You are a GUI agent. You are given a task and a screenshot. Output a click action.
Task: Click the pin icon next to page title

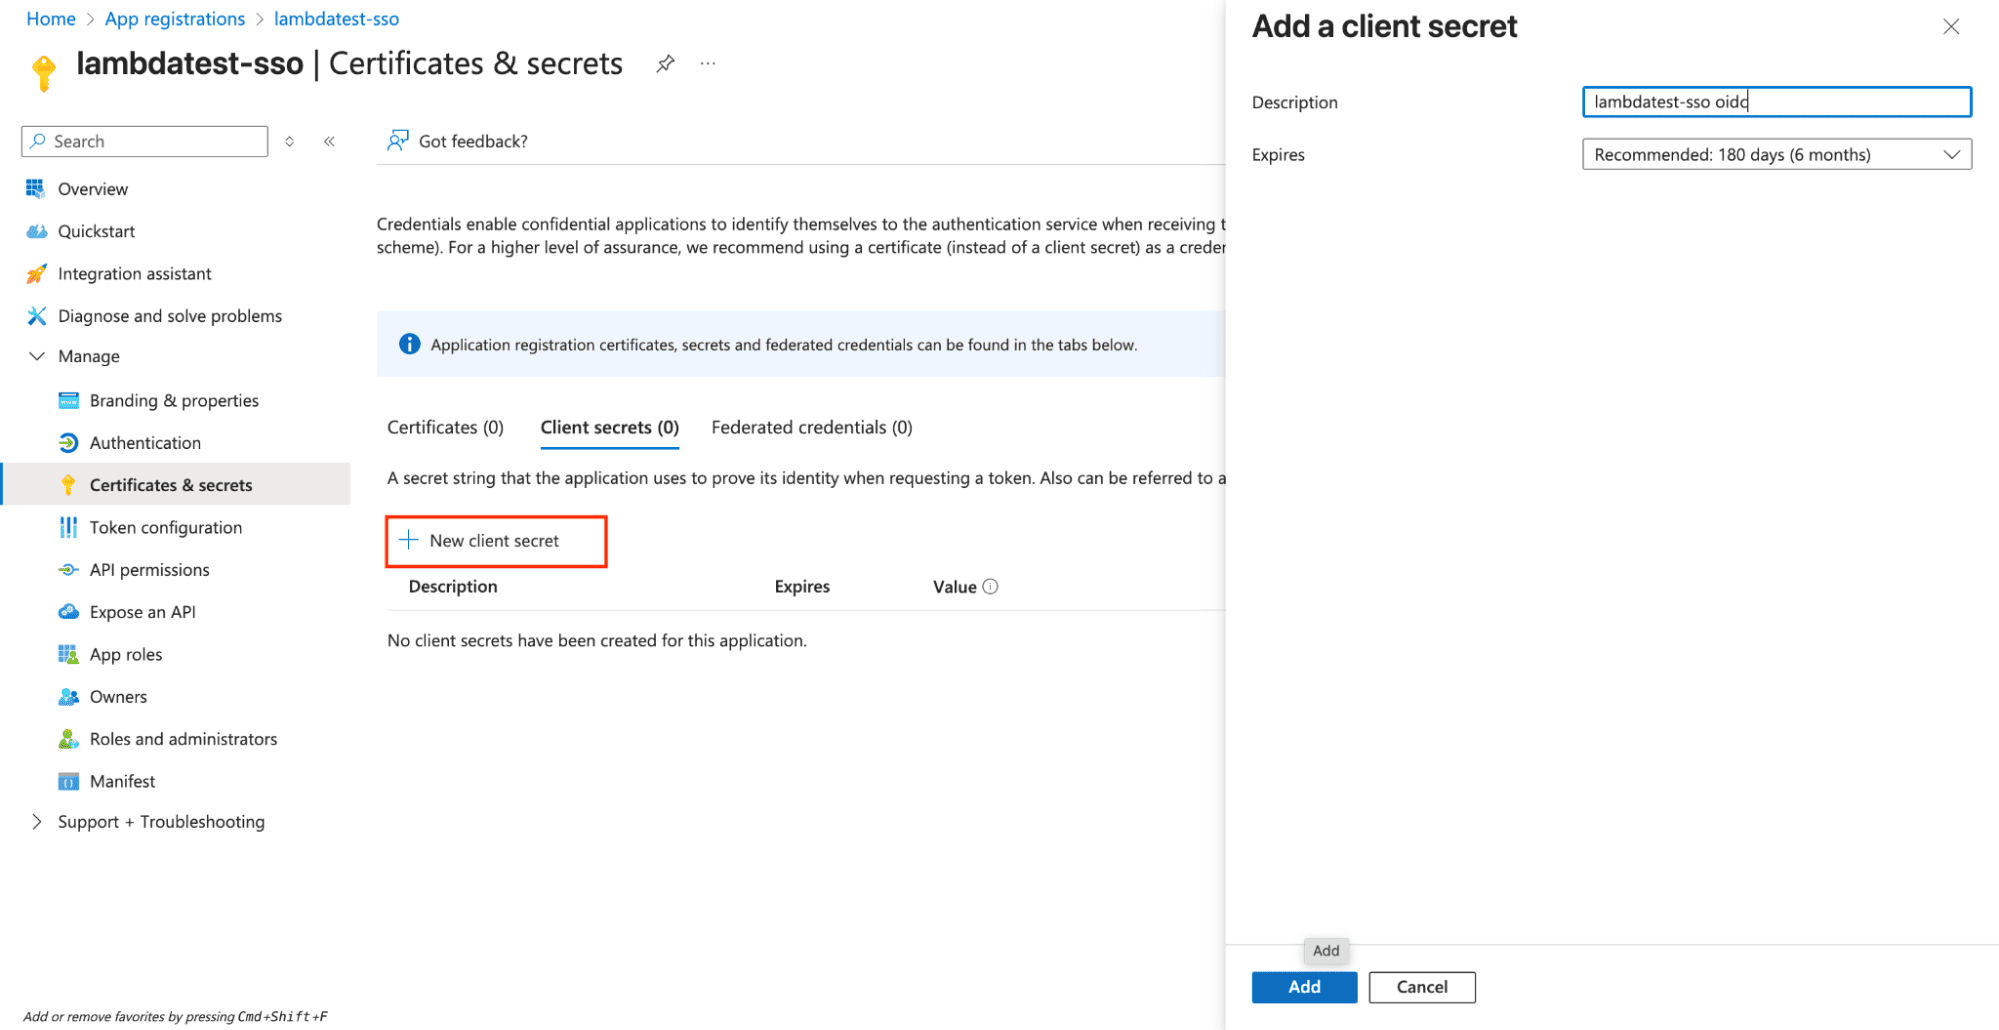pos(665,62)
